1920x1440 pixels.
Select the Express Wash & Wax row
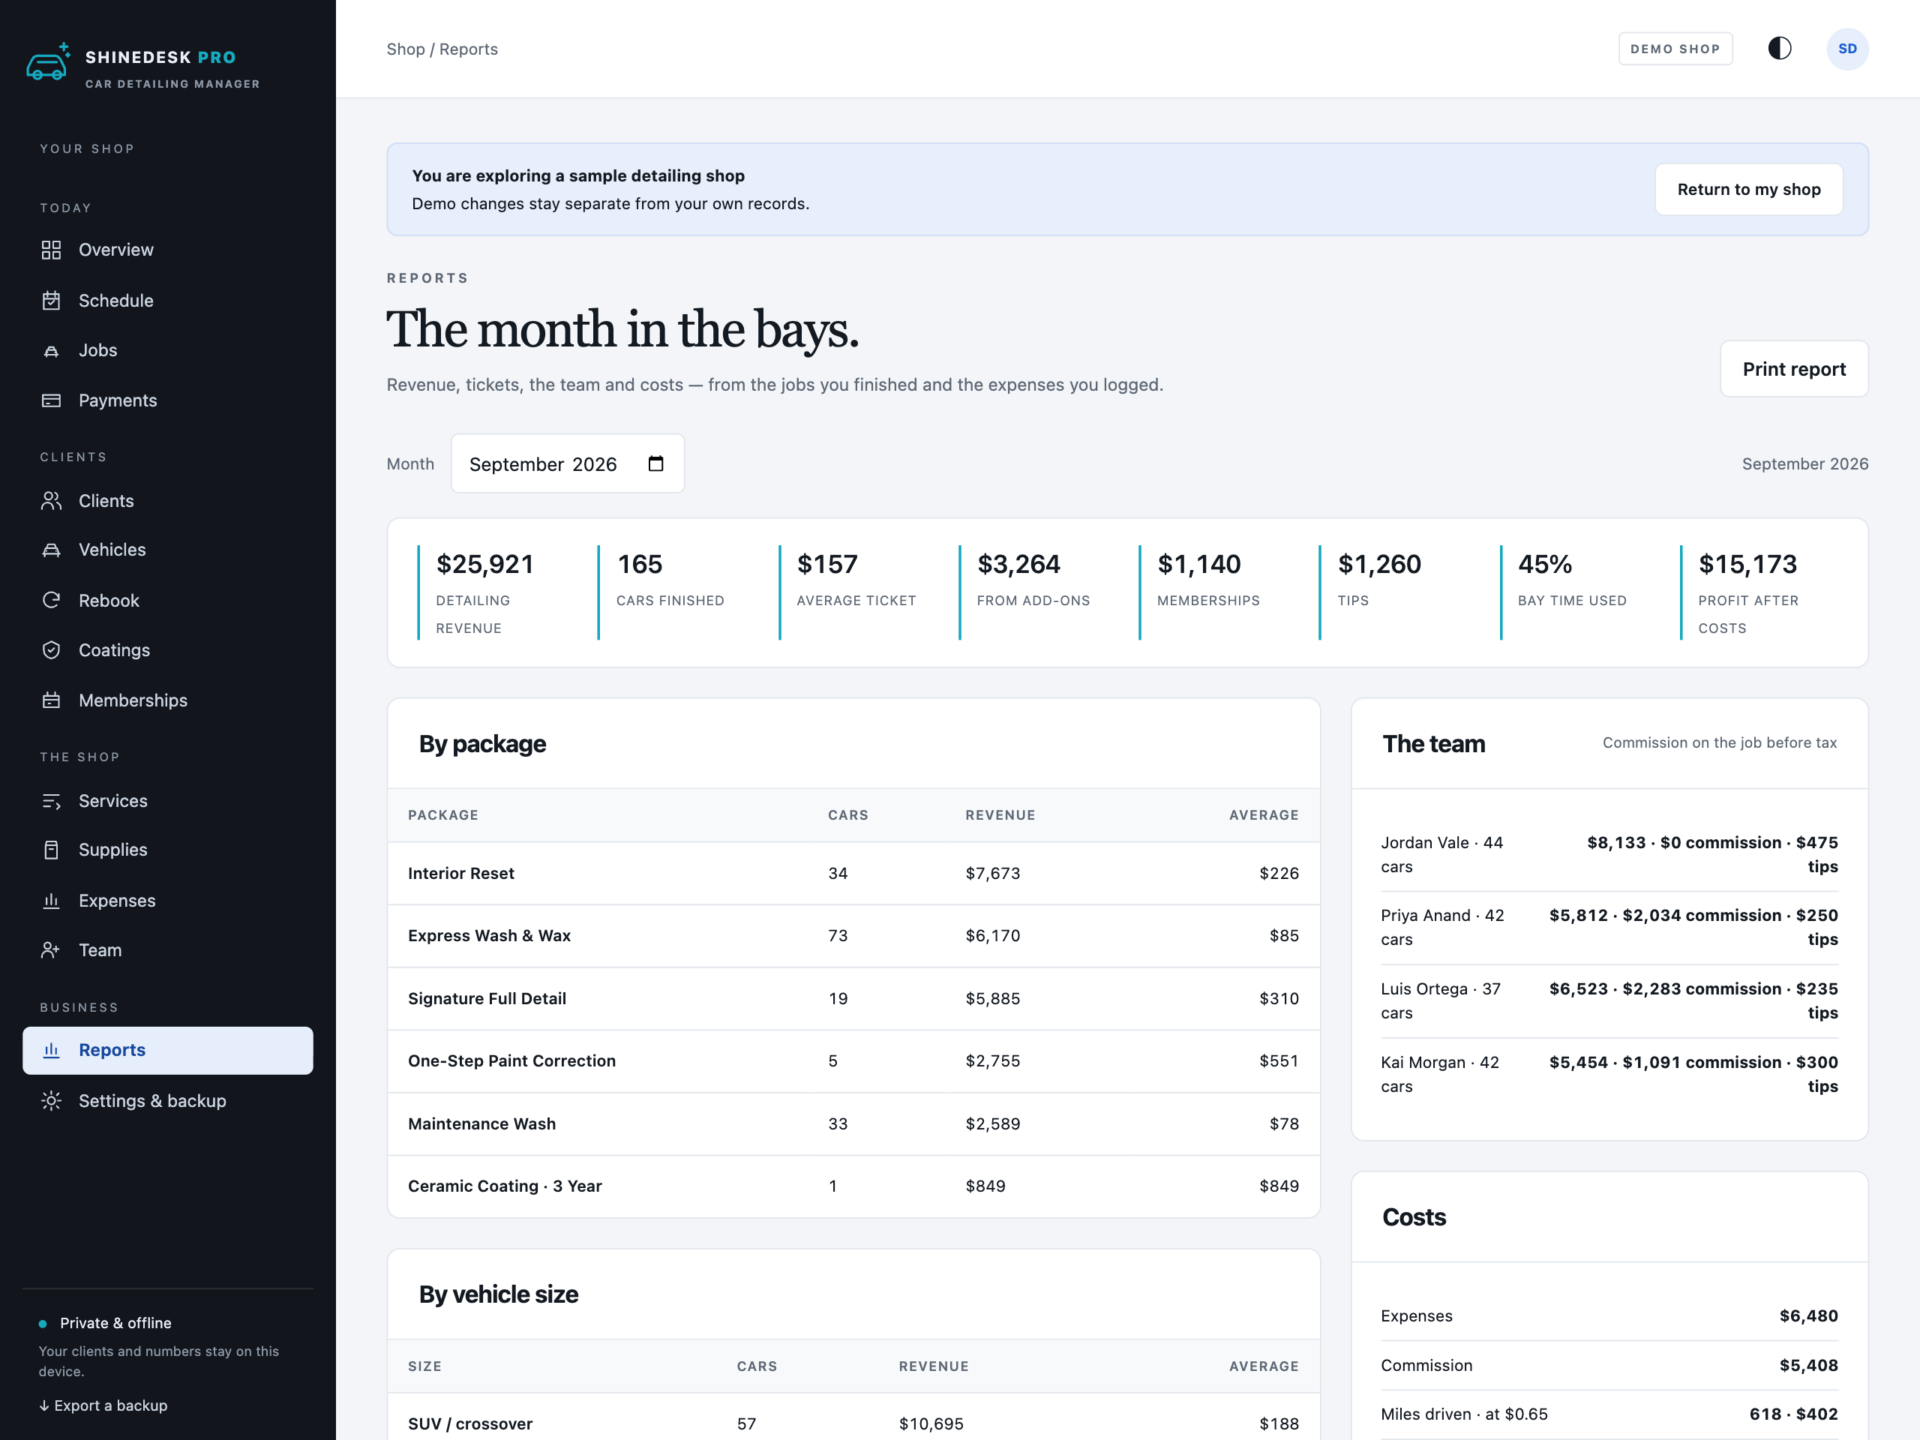[x=853, y=936]
